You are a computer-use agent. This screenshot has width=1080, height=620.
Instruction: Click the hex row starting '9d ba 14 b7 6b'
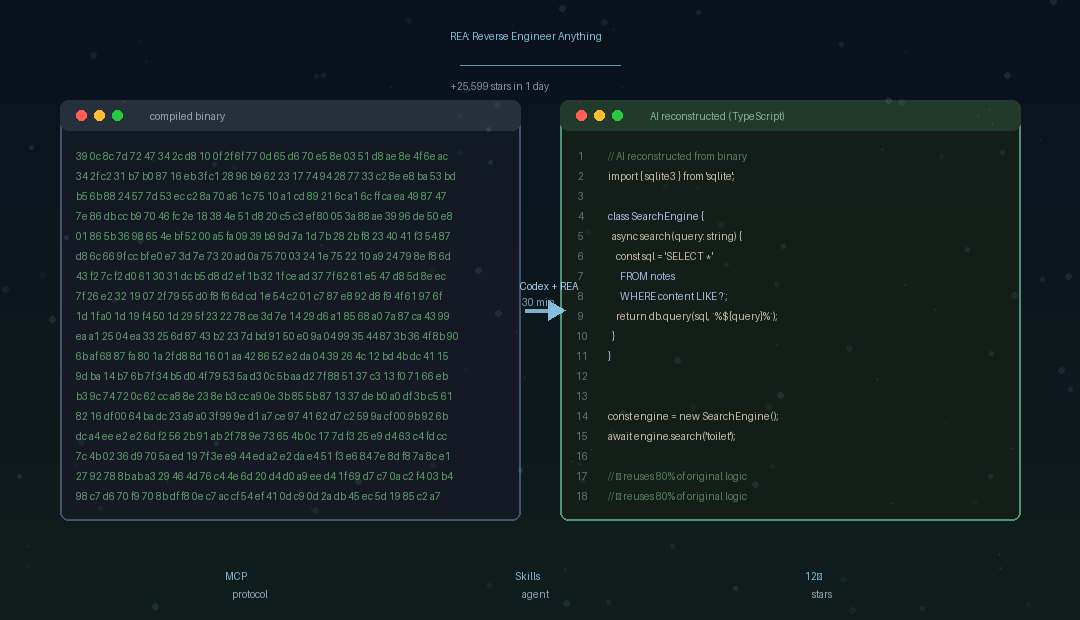click(x=262, y=376)
